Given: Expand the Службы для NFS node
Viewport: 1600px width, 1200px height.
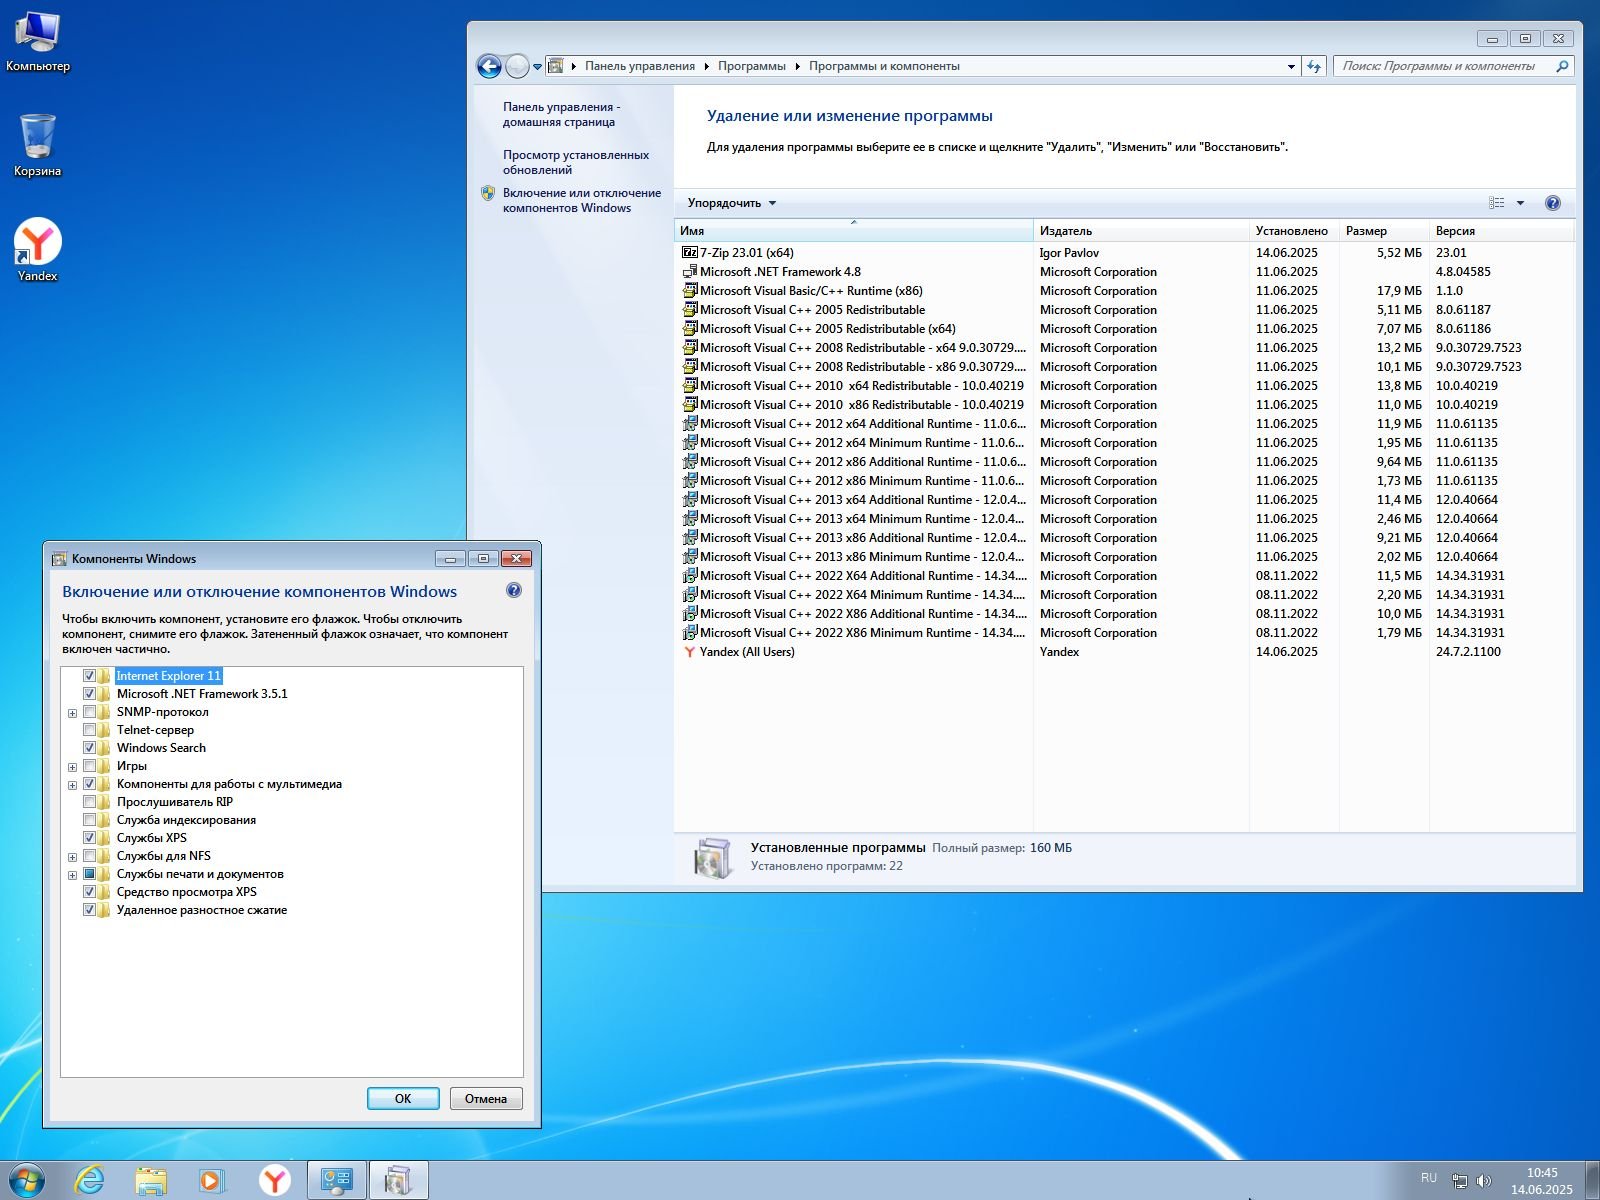Looking at the screenshot, I should (x=72, y=857).
